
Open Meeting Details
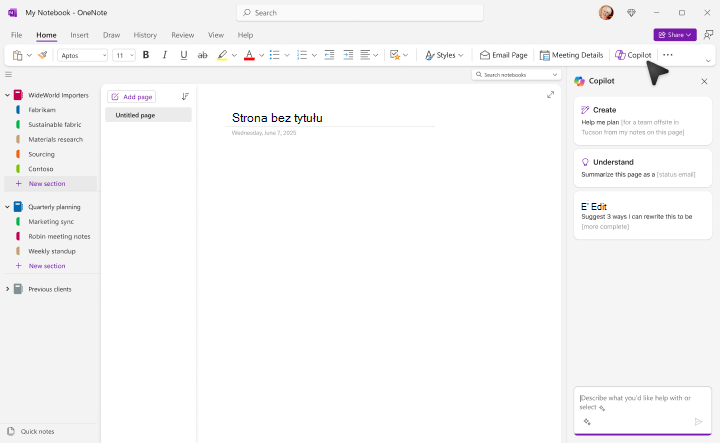click(x=571, y=55)
